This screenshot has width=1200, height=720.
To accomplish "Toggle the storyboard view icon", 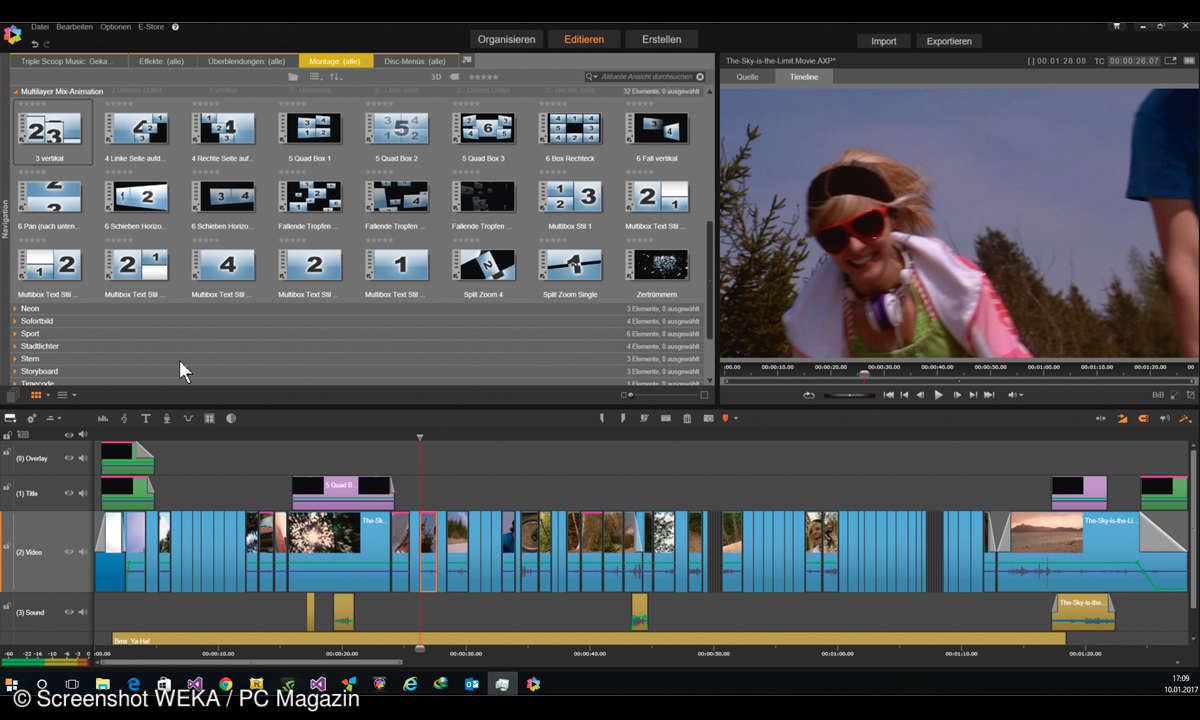I will coord(10,418).
